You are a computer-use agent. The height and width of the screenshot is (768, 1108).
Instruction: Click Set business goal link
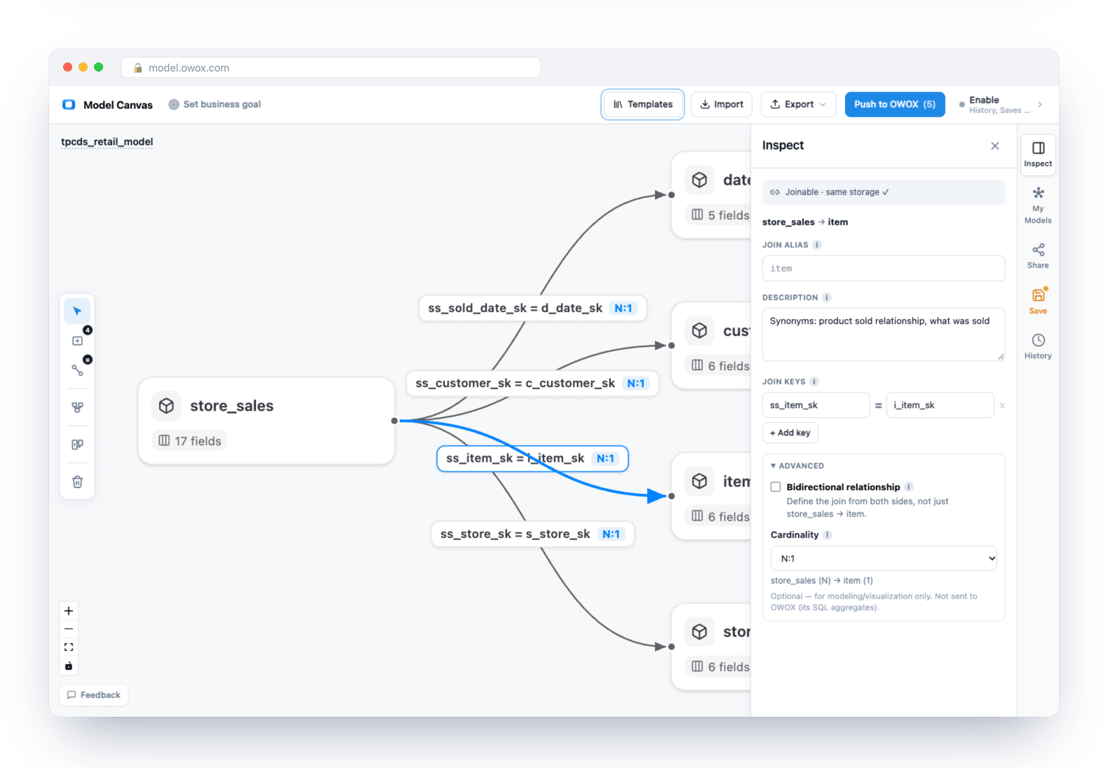coord(214,105)
